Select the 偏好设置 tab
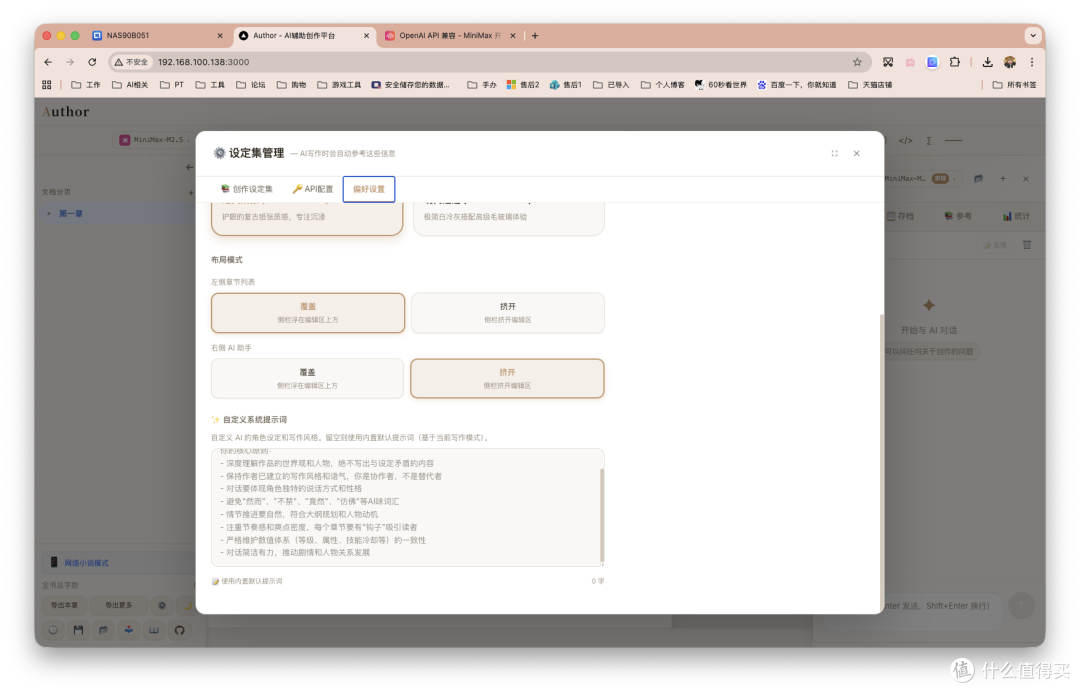The image size is (1080, 693). point(369,189)
